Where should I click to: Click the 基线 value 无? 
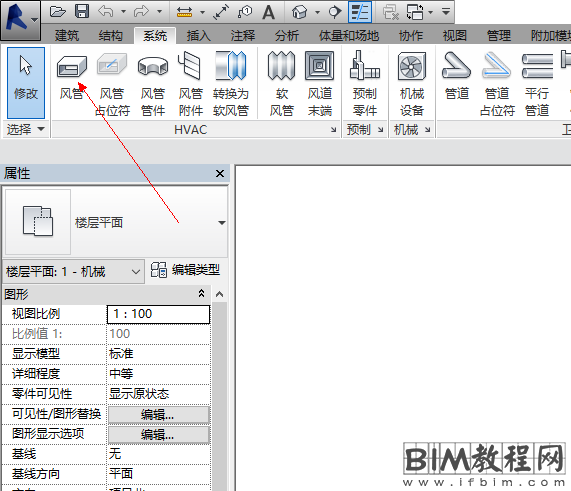tap(158, 454)
